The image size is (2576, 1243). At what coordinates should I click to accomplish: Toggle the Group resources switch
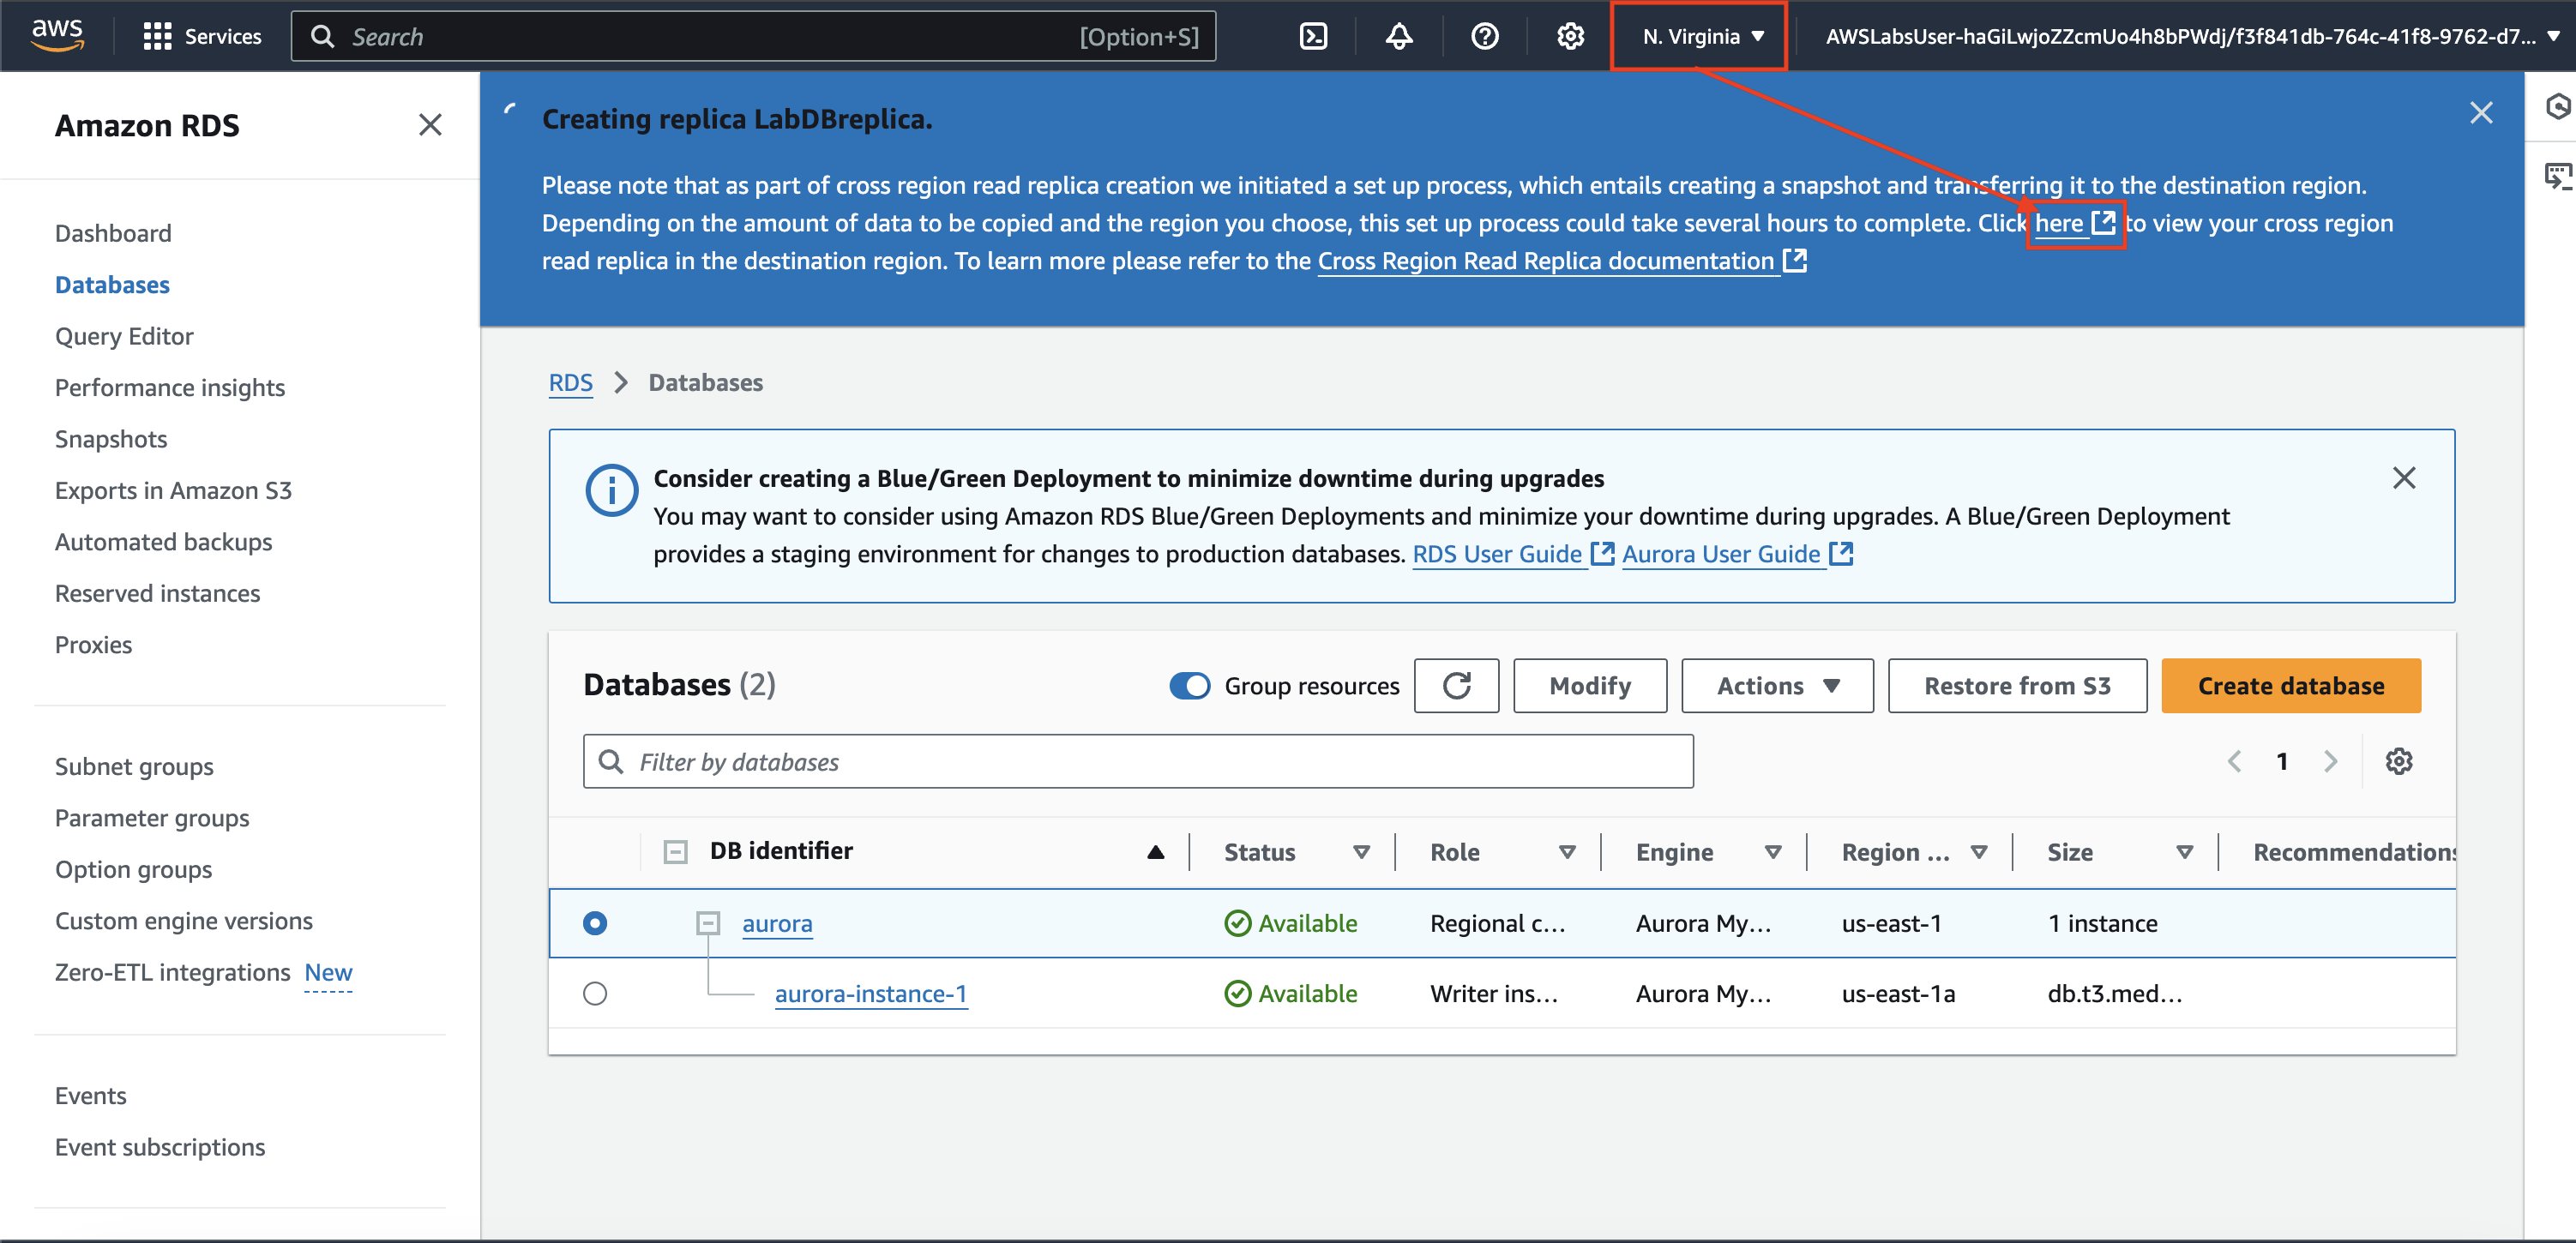pos(1190,686)
